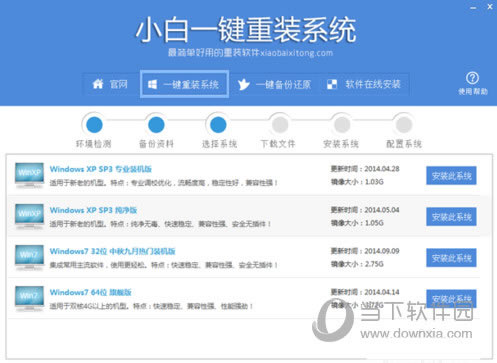Click the Win7 monitor icon for 64位 旗舰版
Screen dimensions: 497x363
click(x=29, y=299)
